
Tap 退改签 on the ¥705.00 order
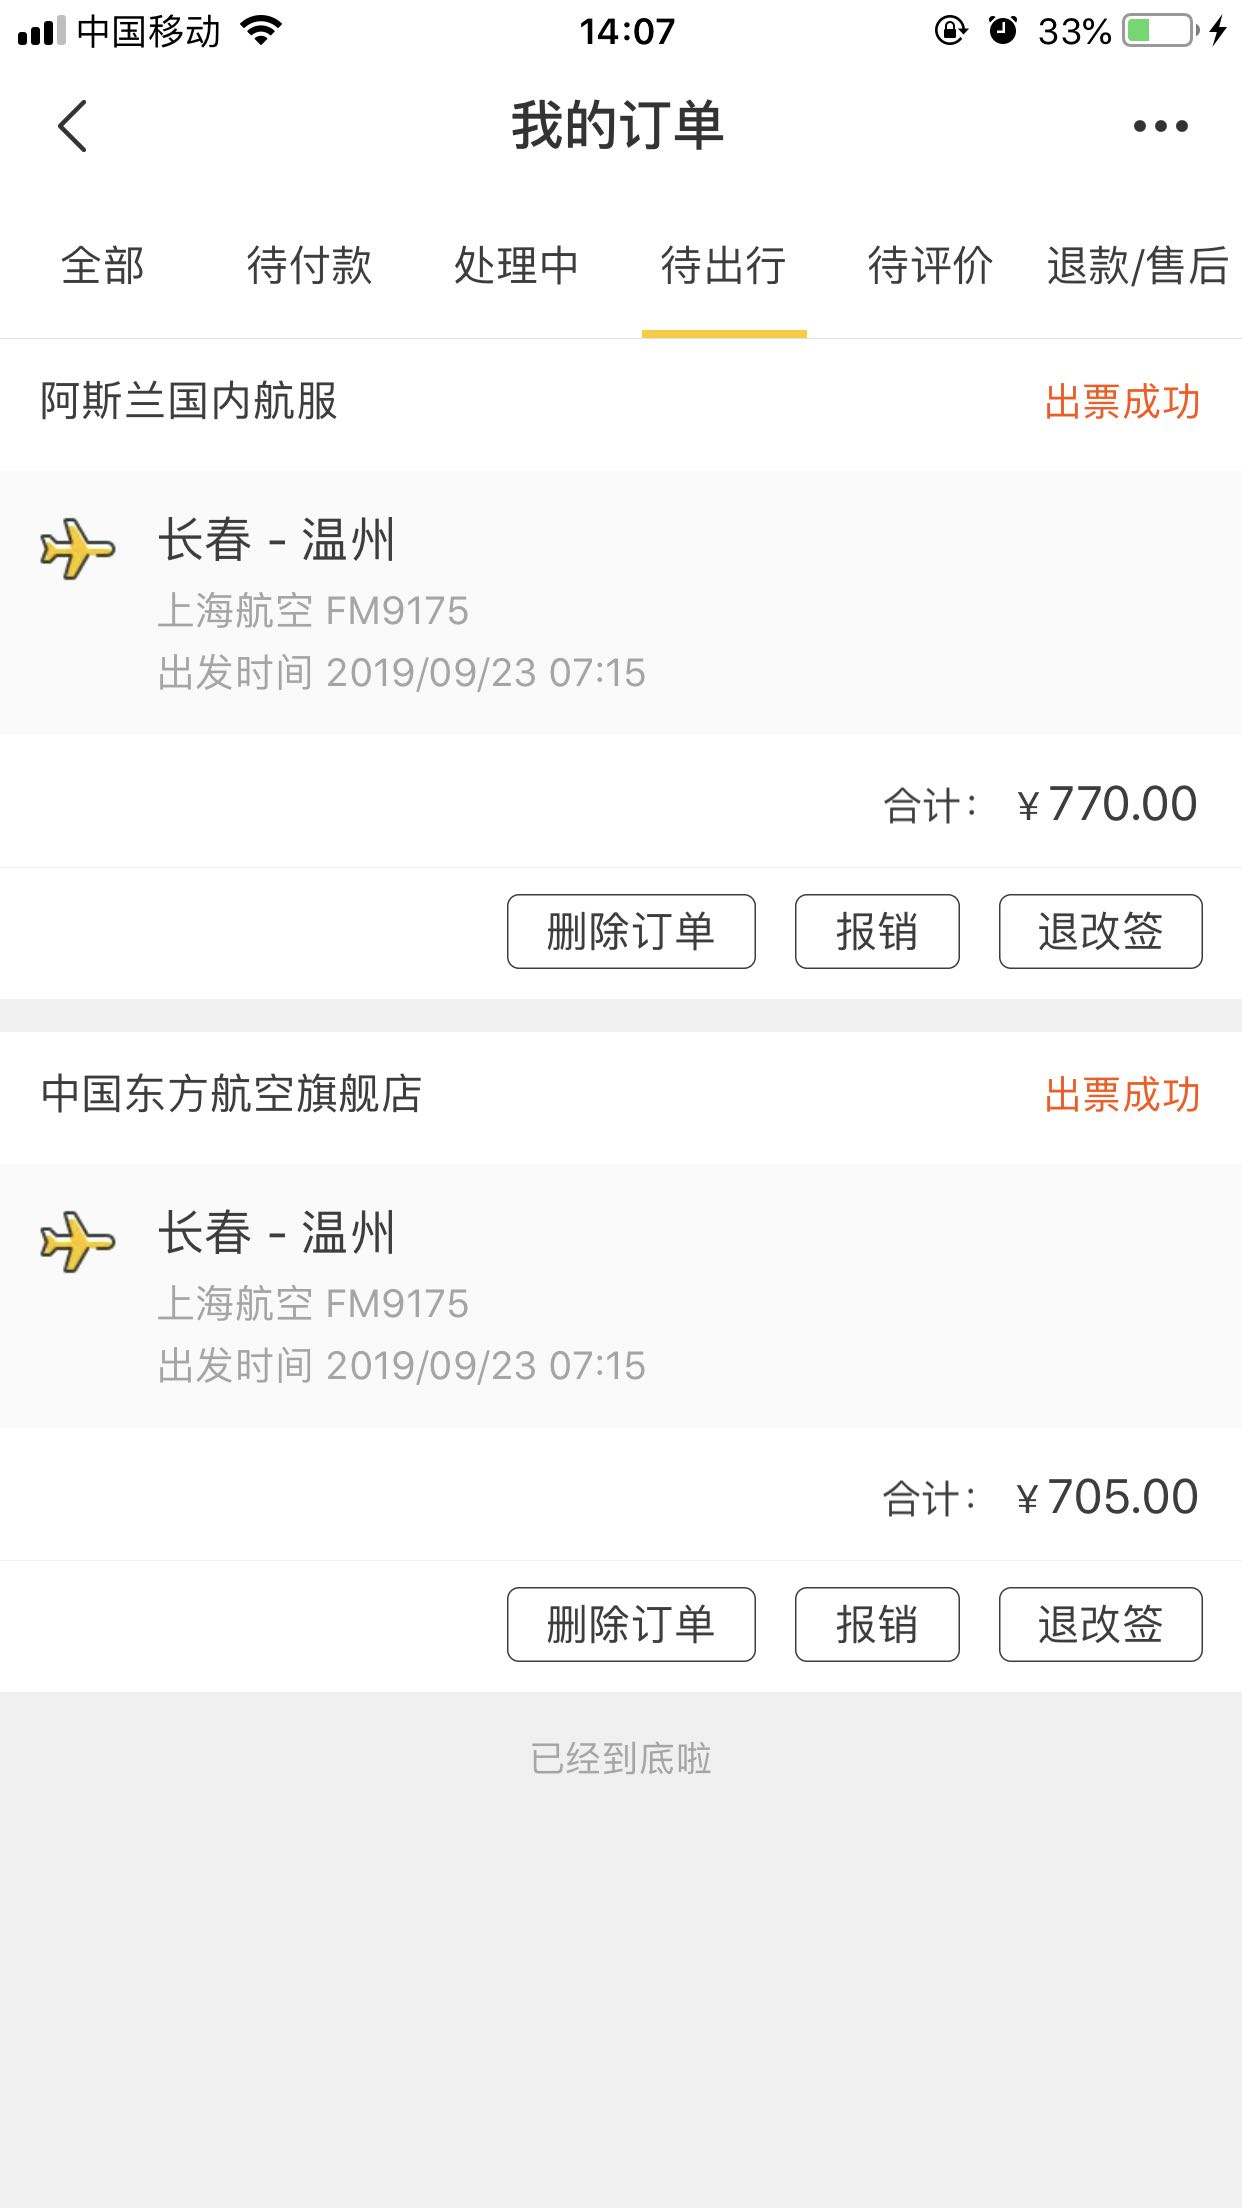point(1100,1624)
